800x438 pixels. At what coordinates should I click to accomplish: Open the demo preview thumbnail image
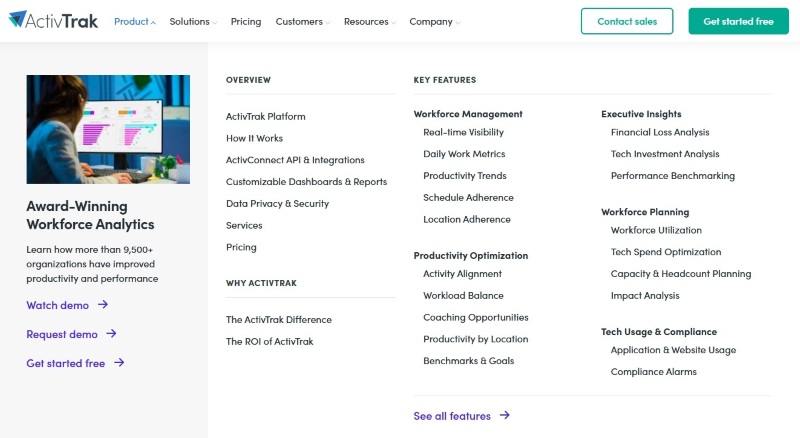tap(108, 129)
